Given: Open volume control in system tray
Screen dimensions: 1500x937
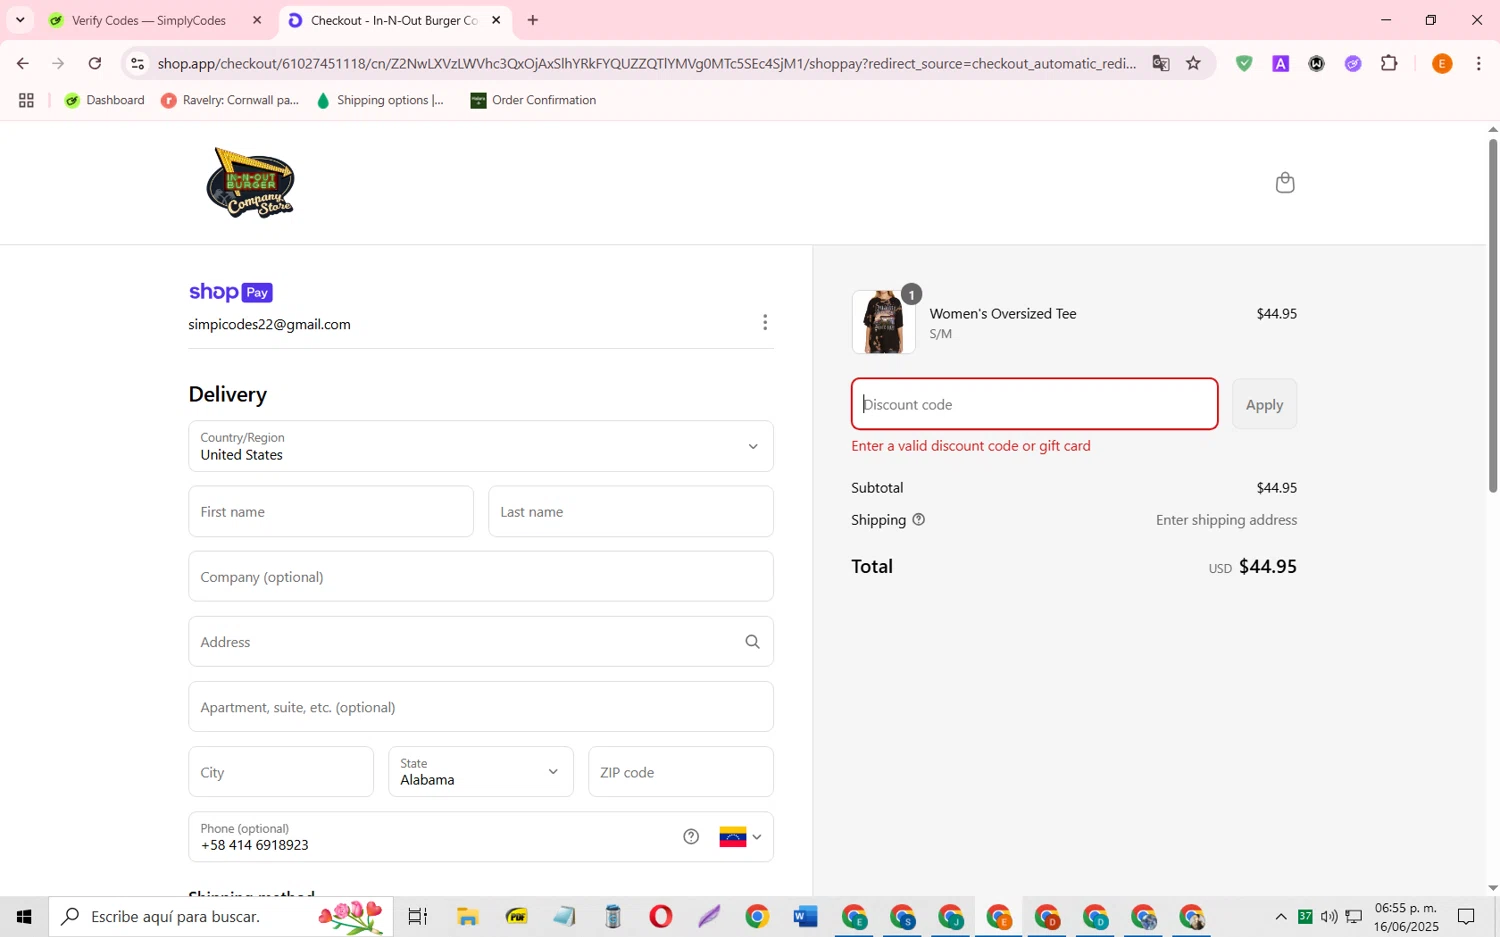Looking at the screenshot, I should (x=1329, y=916).
